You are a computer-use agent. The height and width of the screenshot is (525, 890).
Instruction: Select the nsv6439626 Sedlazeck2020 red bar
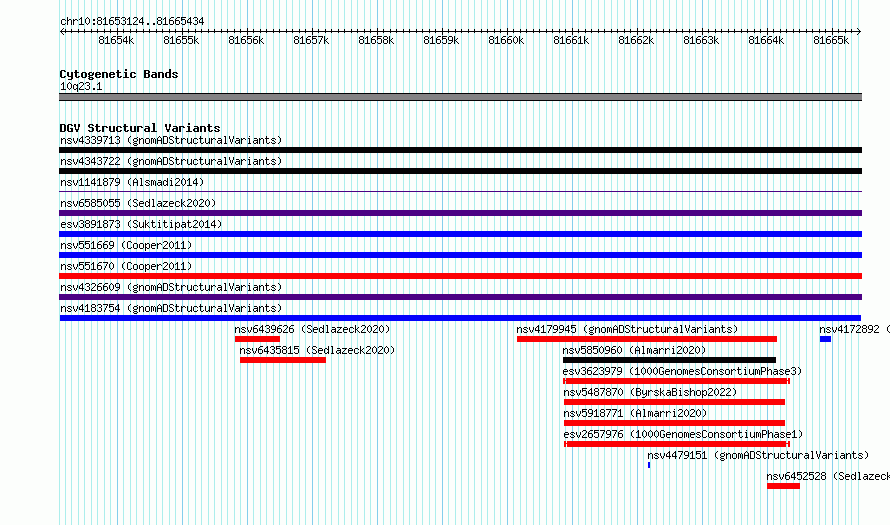[257, 339]
